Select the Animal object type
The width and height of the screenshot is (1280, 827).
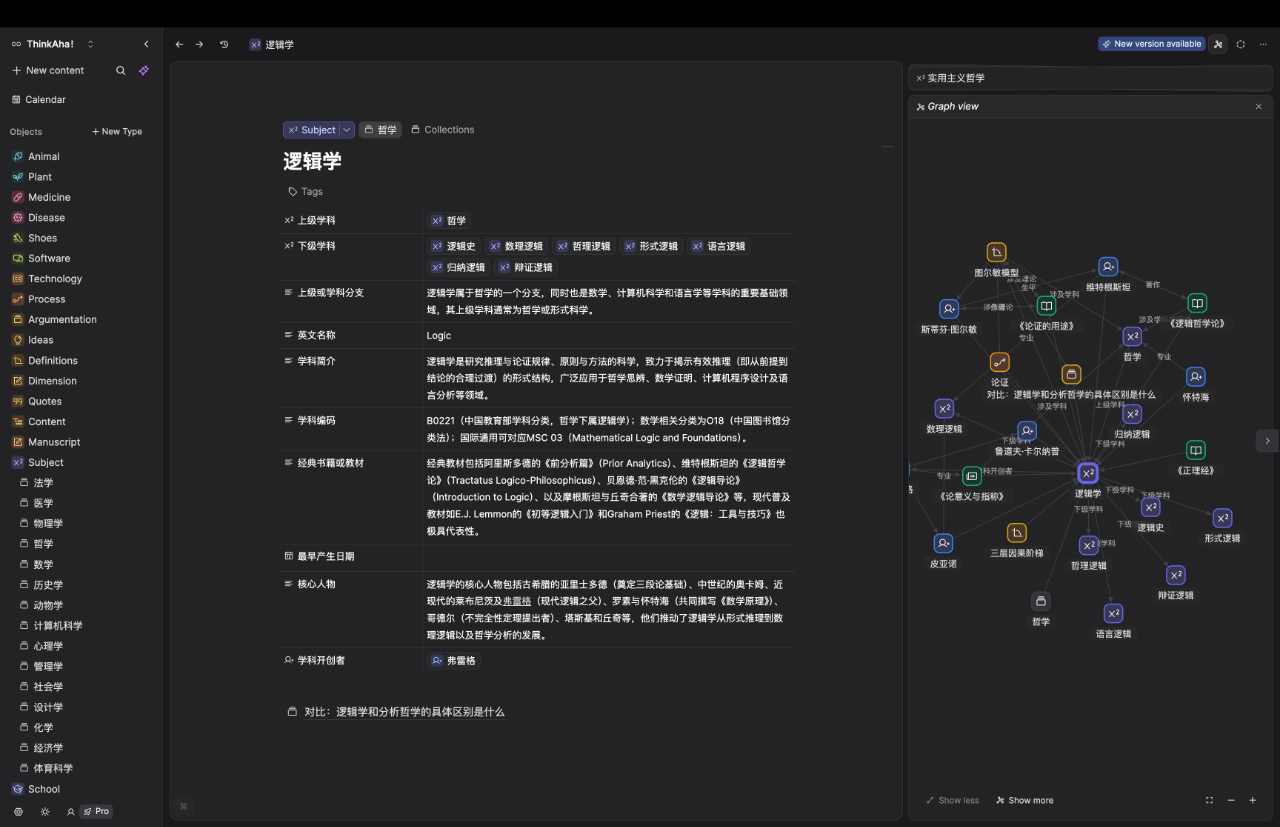click(44, 156)
